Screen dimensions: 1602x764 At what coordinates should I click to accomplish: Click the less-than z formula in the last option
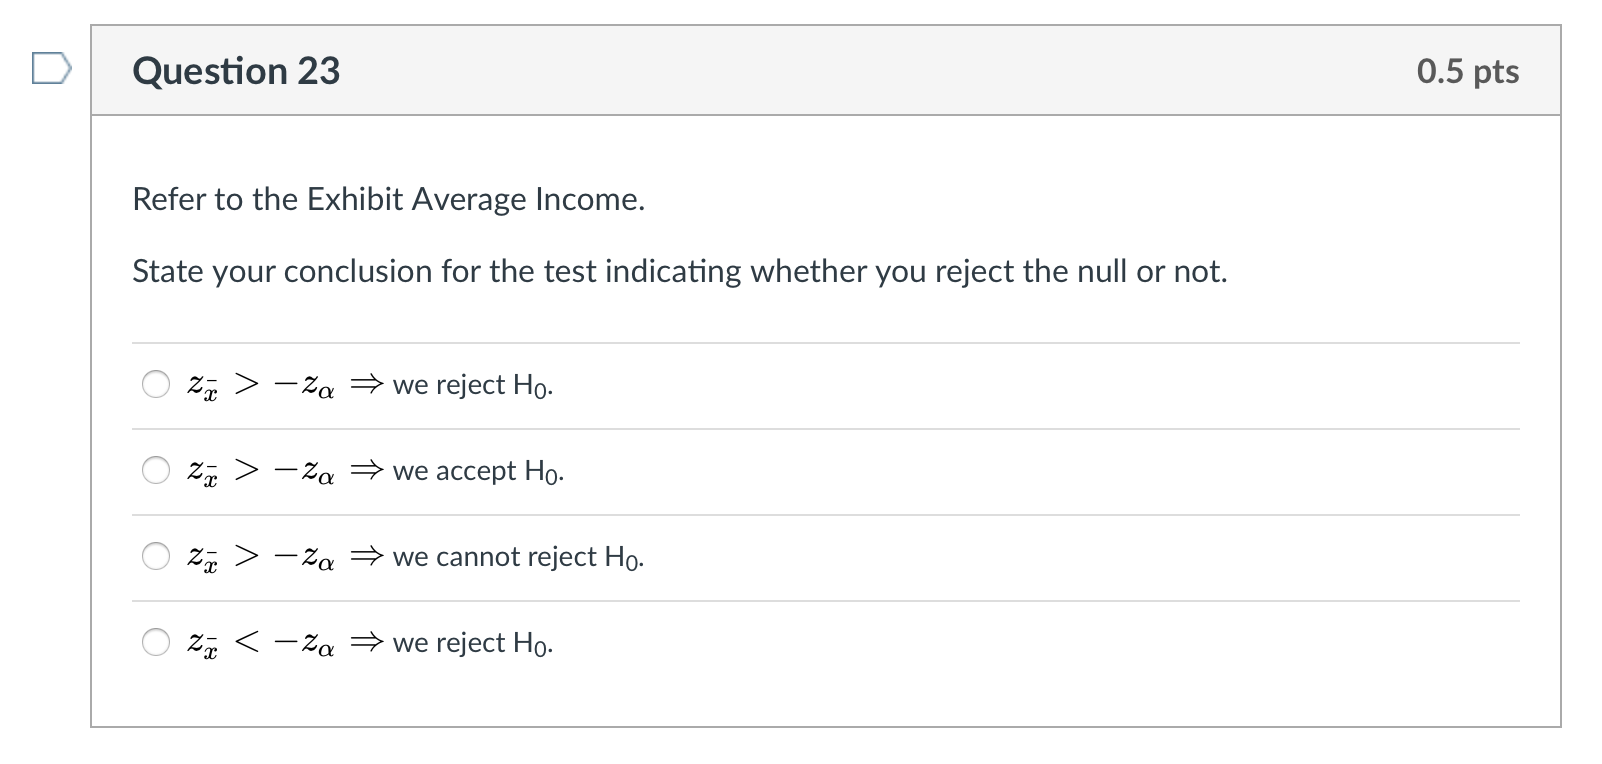(261, 643)
